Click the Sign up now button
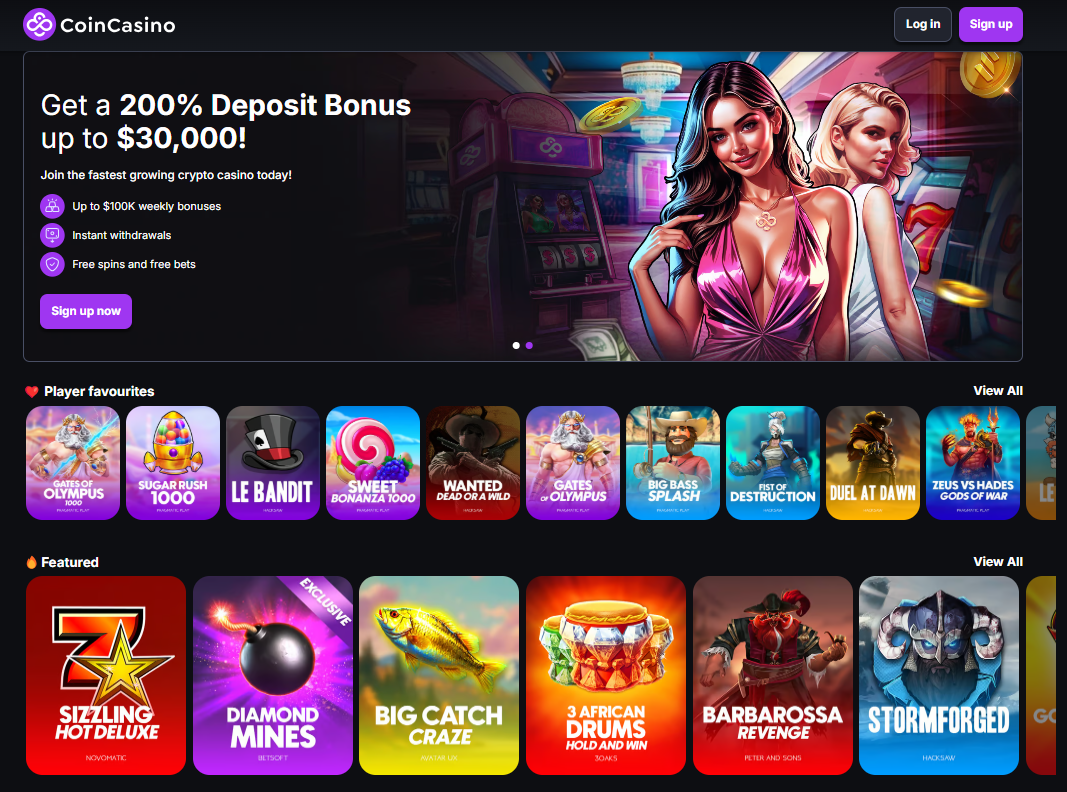Viewport: 1067px width, 792px height. [86, 312]
